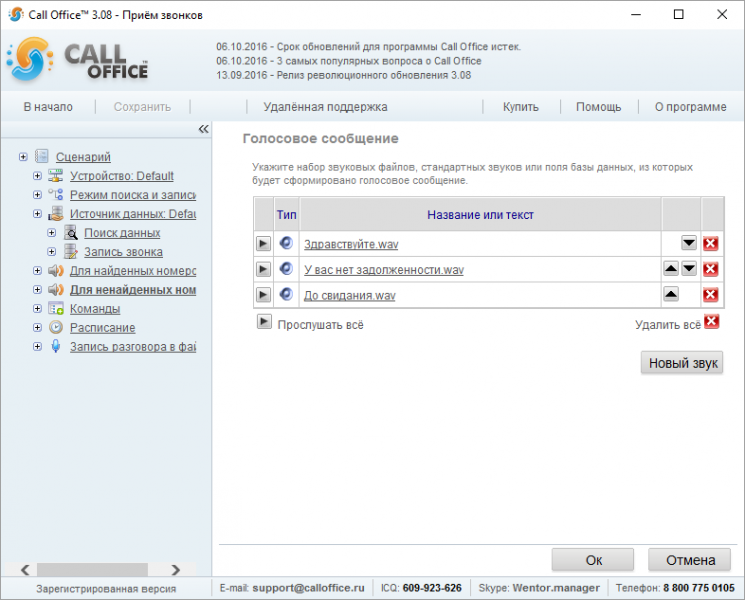745x600 pixels.
Task: Click sidebar scroll right arrow
Action: (176, 569)
